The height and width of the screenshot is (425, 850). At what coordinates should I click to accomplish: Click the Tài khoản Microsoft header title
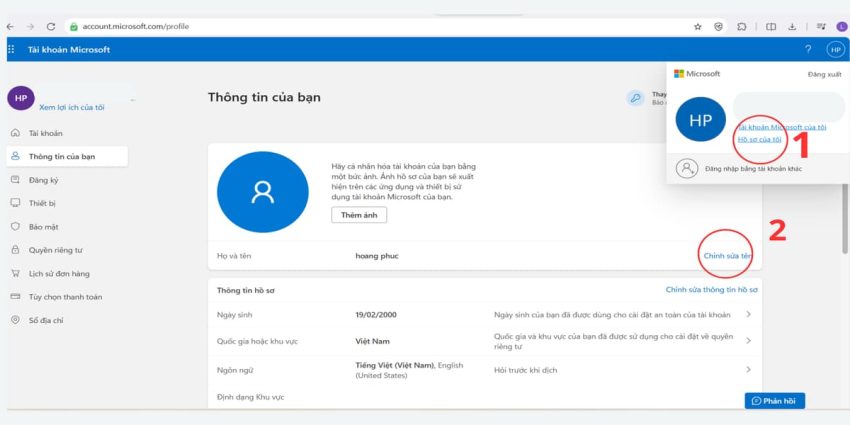(x=69, y=49)
